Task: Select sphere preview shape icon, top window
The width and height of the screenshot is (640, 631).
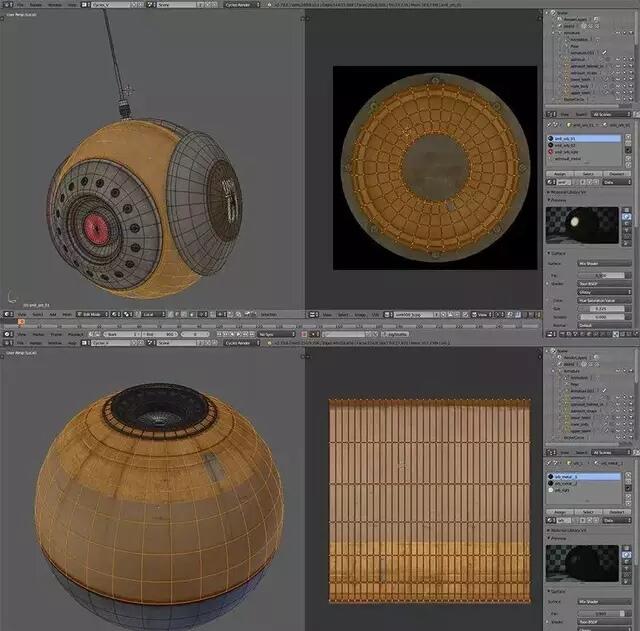Action: (627, 217)
